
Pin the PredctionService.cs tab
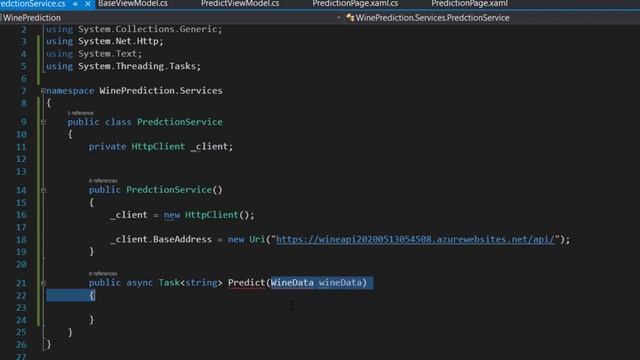pos(76,4)
